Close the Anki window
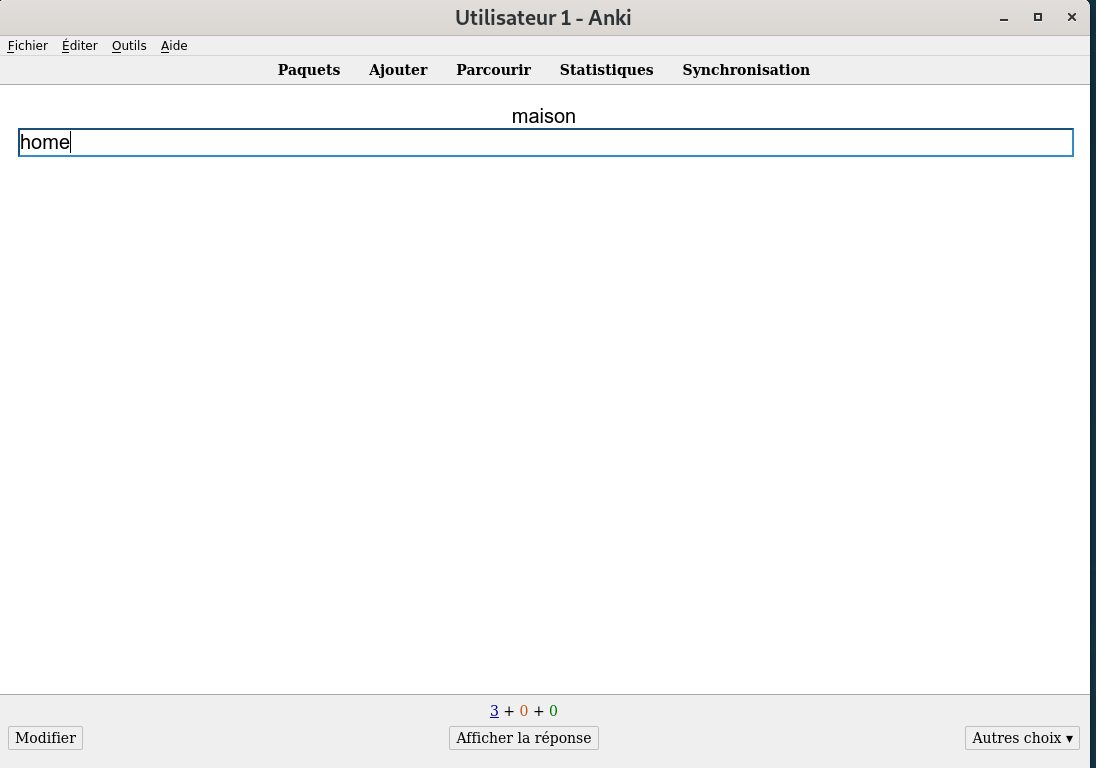The image size is (1096, 768). [1072, 17]
